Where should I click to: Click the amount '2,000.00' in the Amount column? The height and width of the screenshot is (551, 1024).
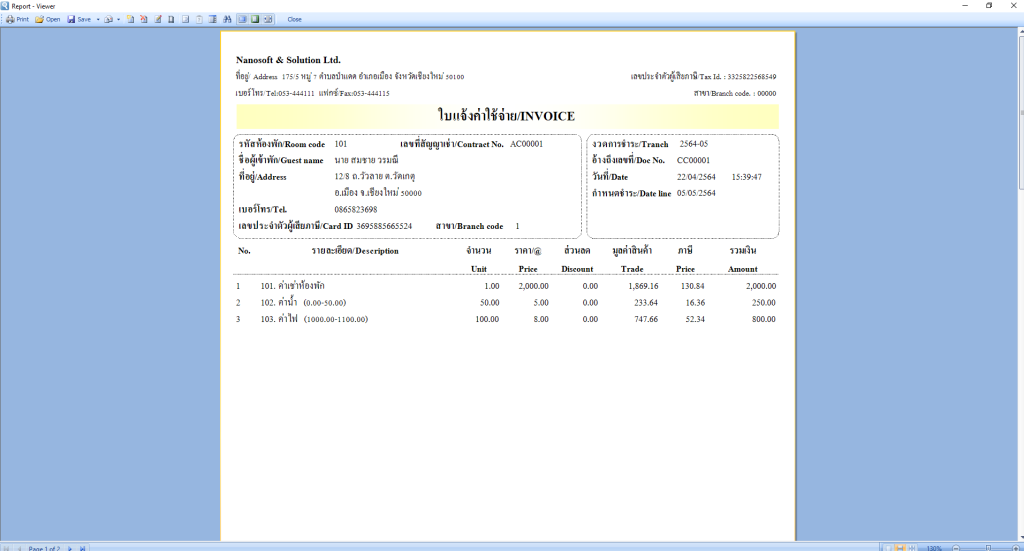point(761,287)
